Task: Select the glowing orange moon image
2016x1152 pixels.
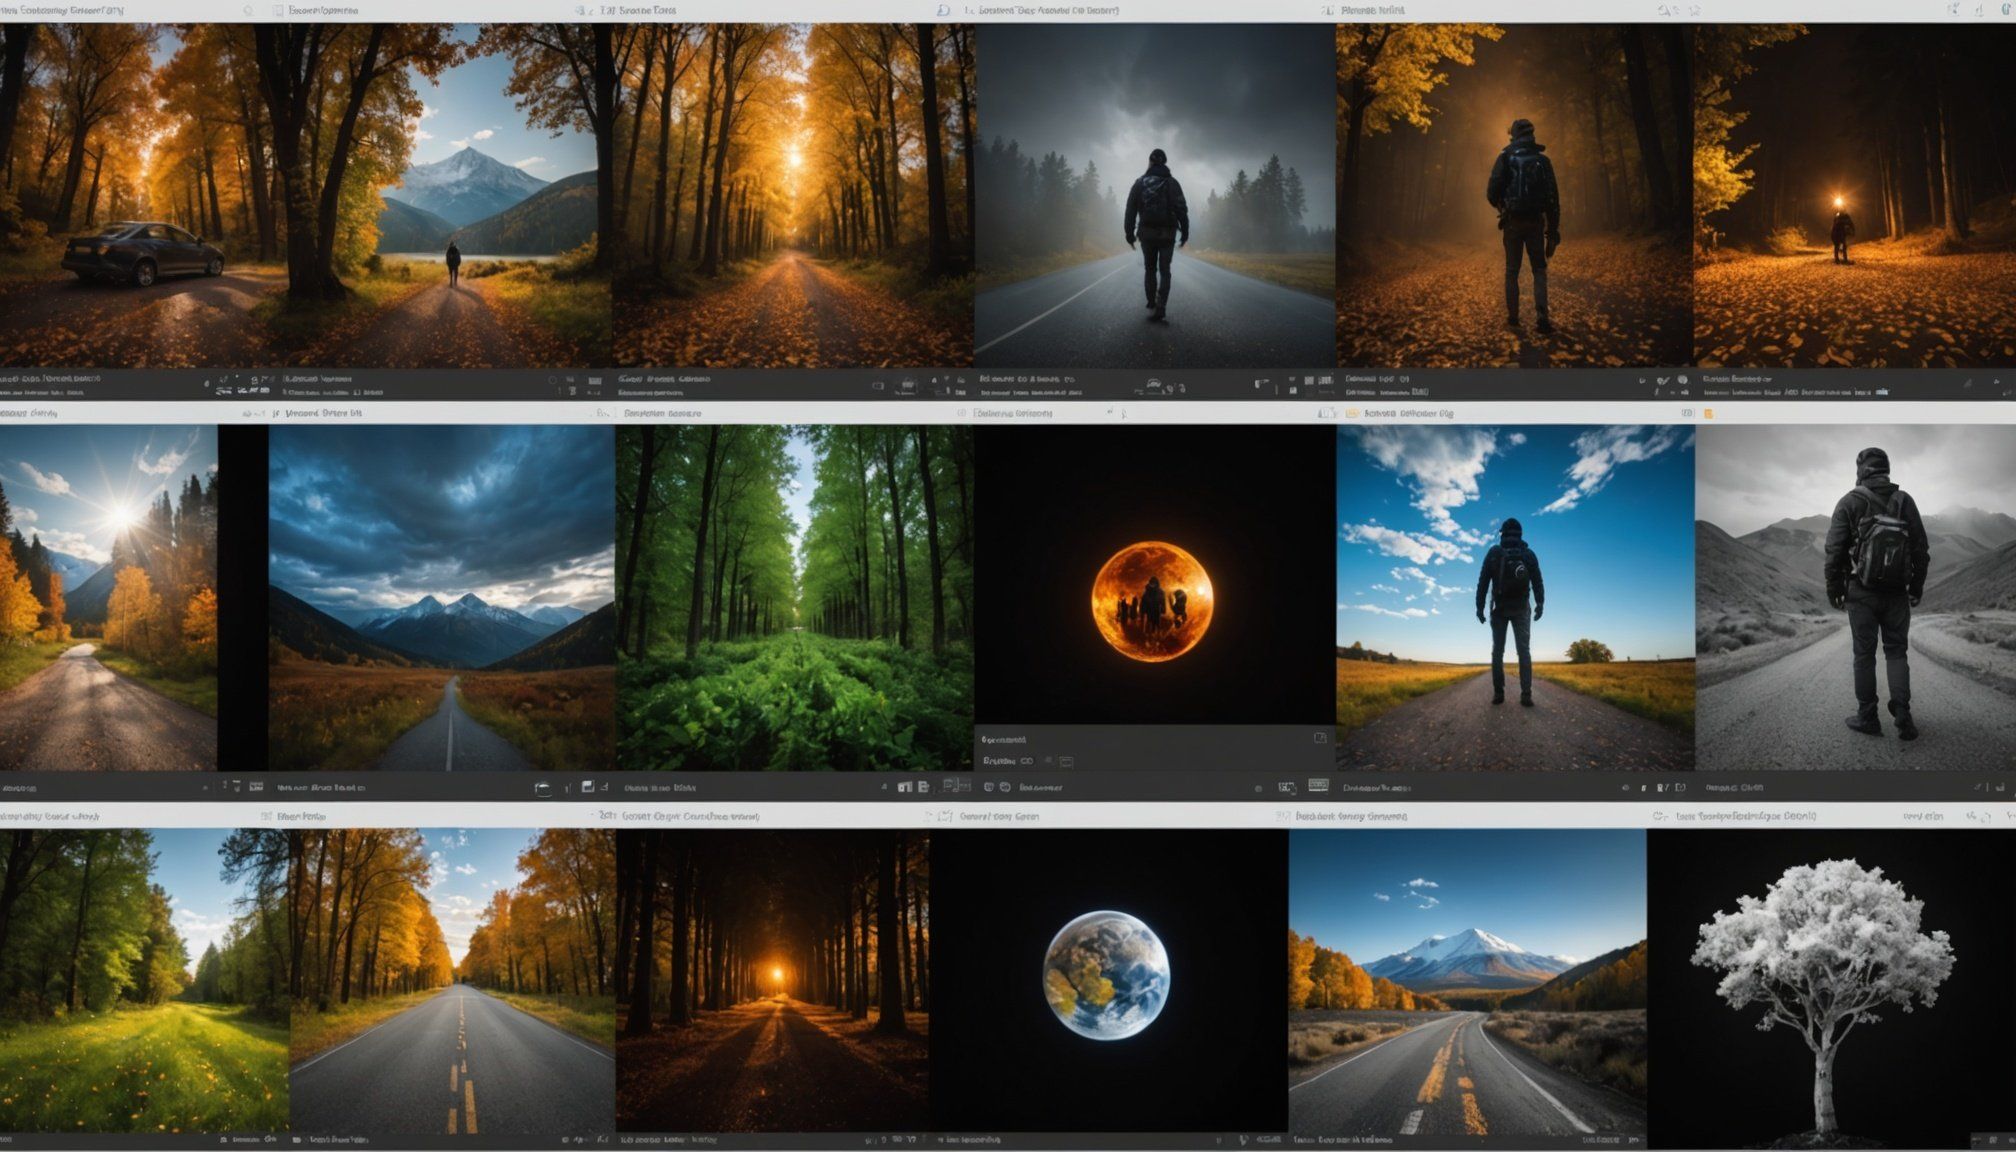Action: 1152,600
